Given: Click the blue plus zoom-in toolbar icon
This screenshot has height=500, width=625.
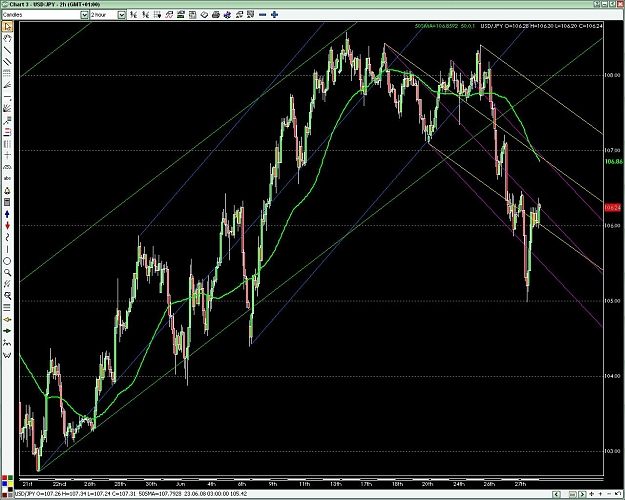Looking at the screenshot, I should coord(274,15).
